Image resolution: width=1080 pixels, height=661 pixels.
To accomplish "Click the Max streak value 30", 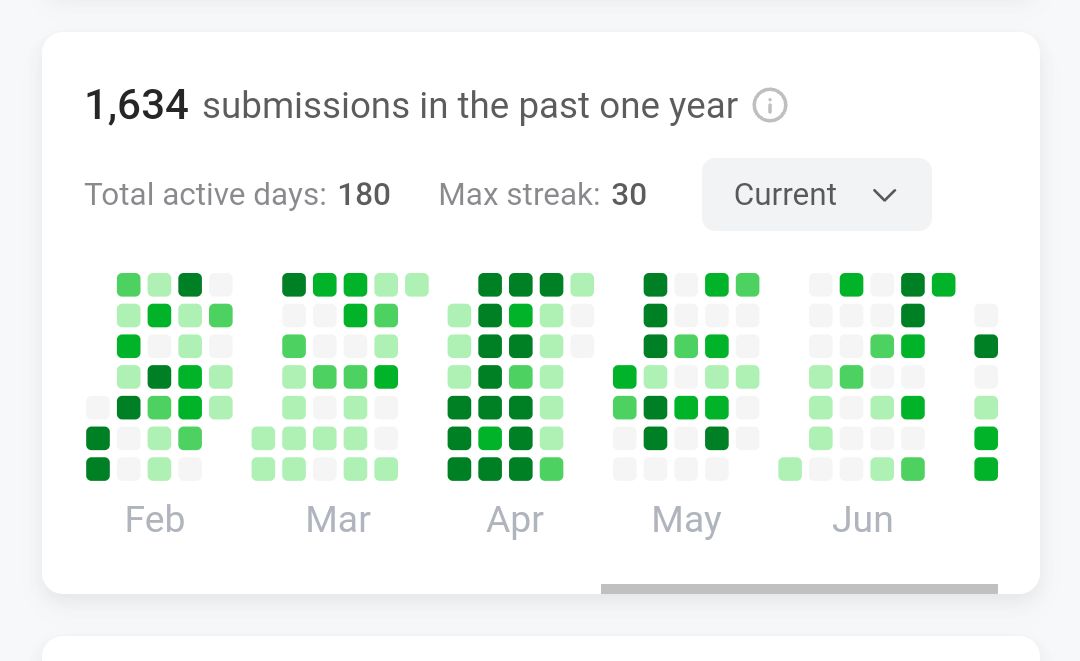I will 629,194.
